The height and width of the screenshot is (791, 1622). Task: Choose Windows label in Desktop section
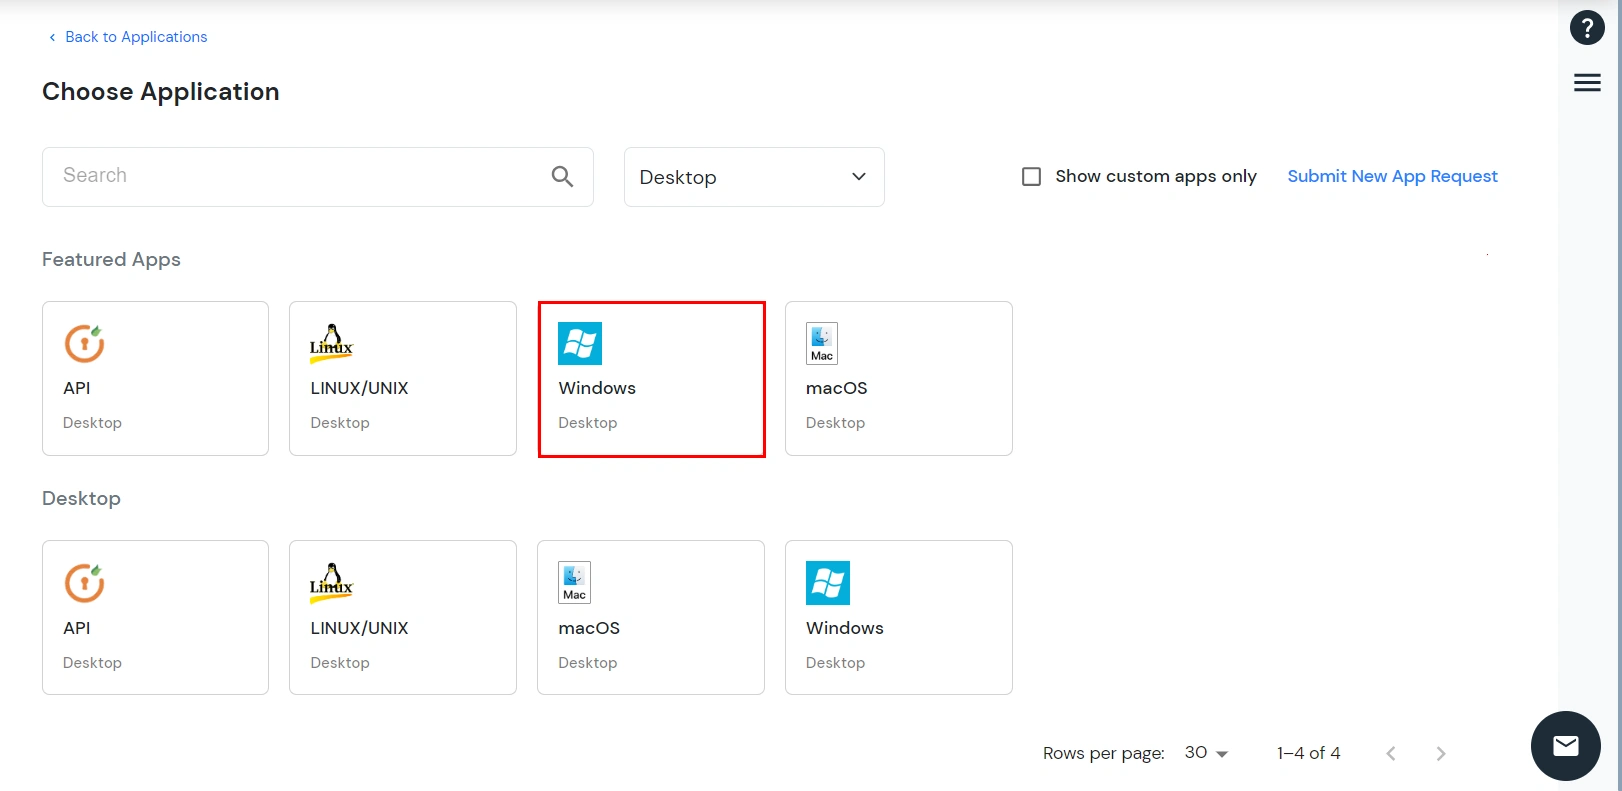coord(845,628)
